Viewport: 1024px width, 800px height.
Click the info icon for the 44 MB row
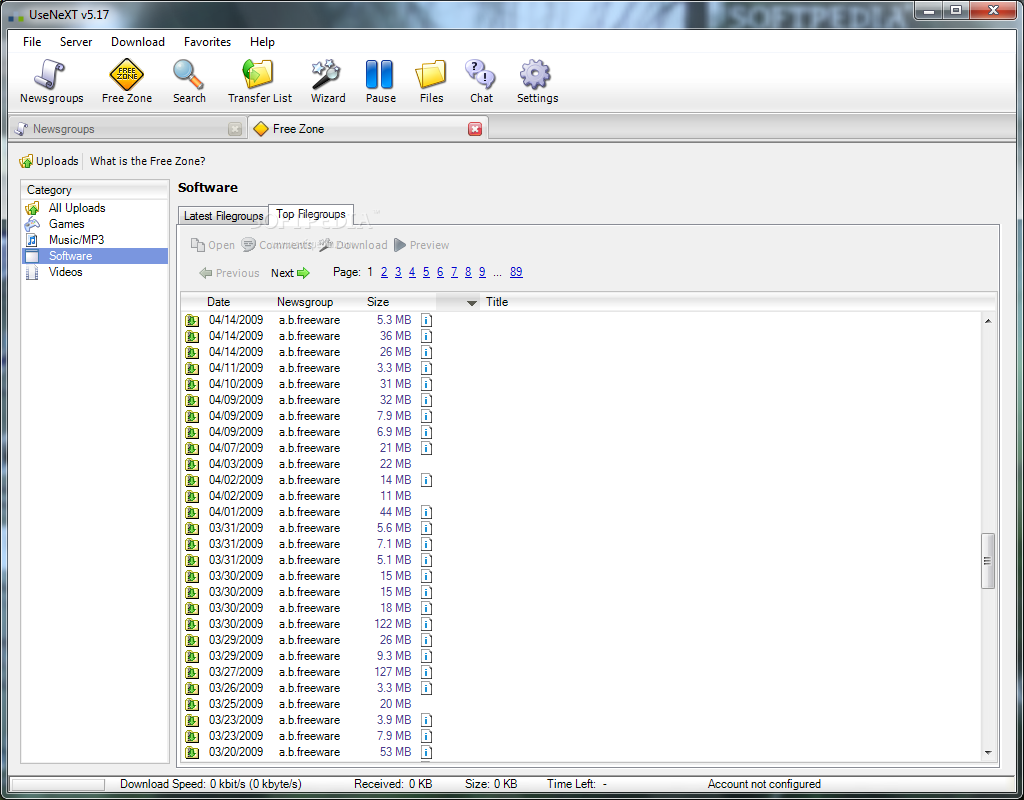426,512
